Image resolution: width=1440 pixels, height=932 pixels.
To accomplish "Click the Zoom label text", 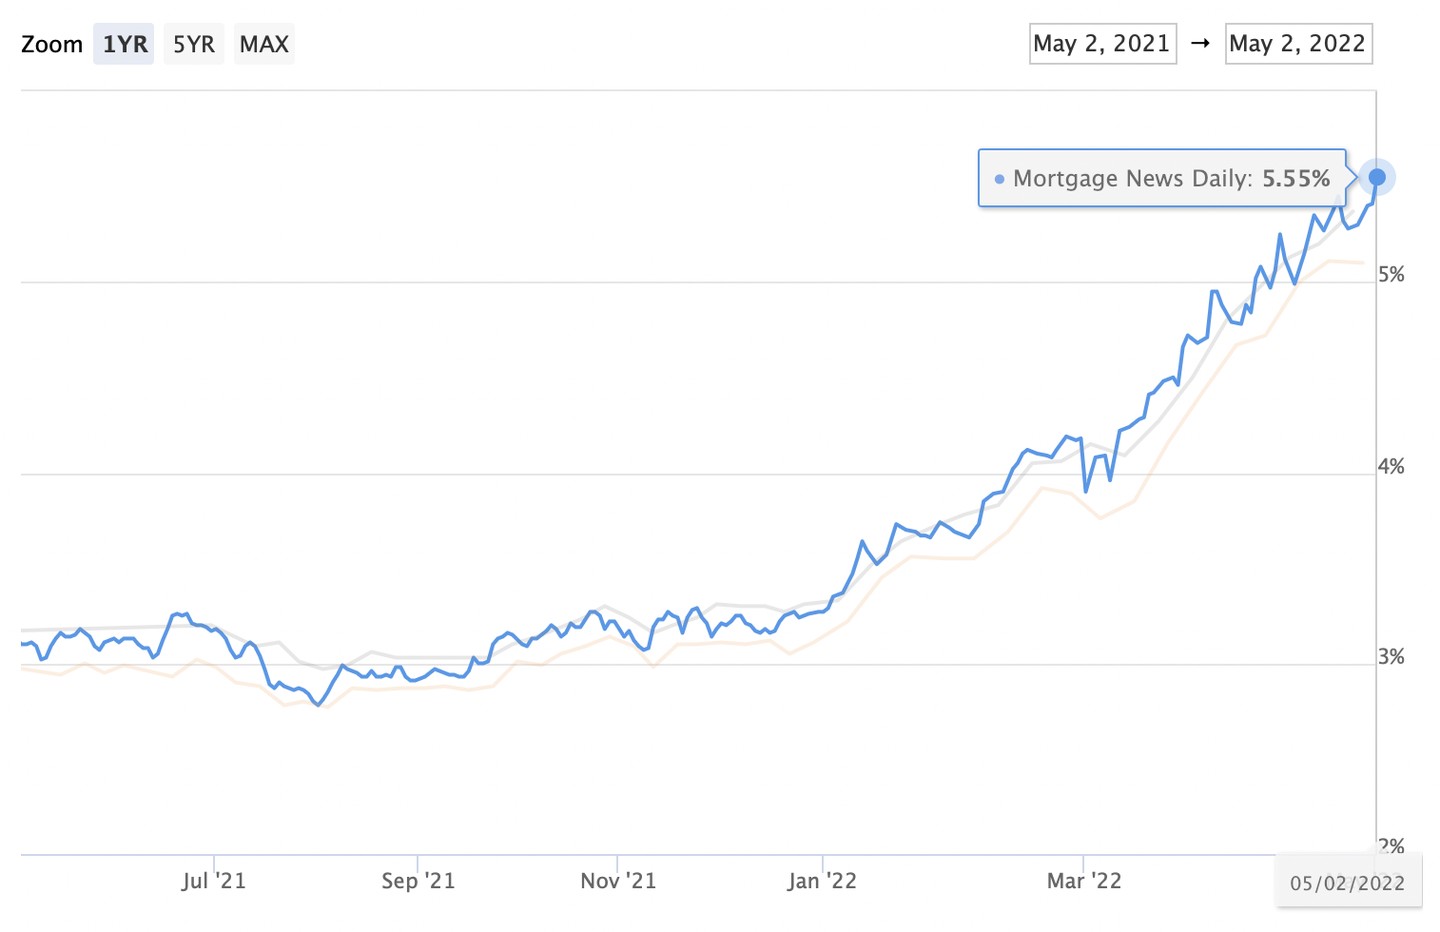I will coord(52,44).
